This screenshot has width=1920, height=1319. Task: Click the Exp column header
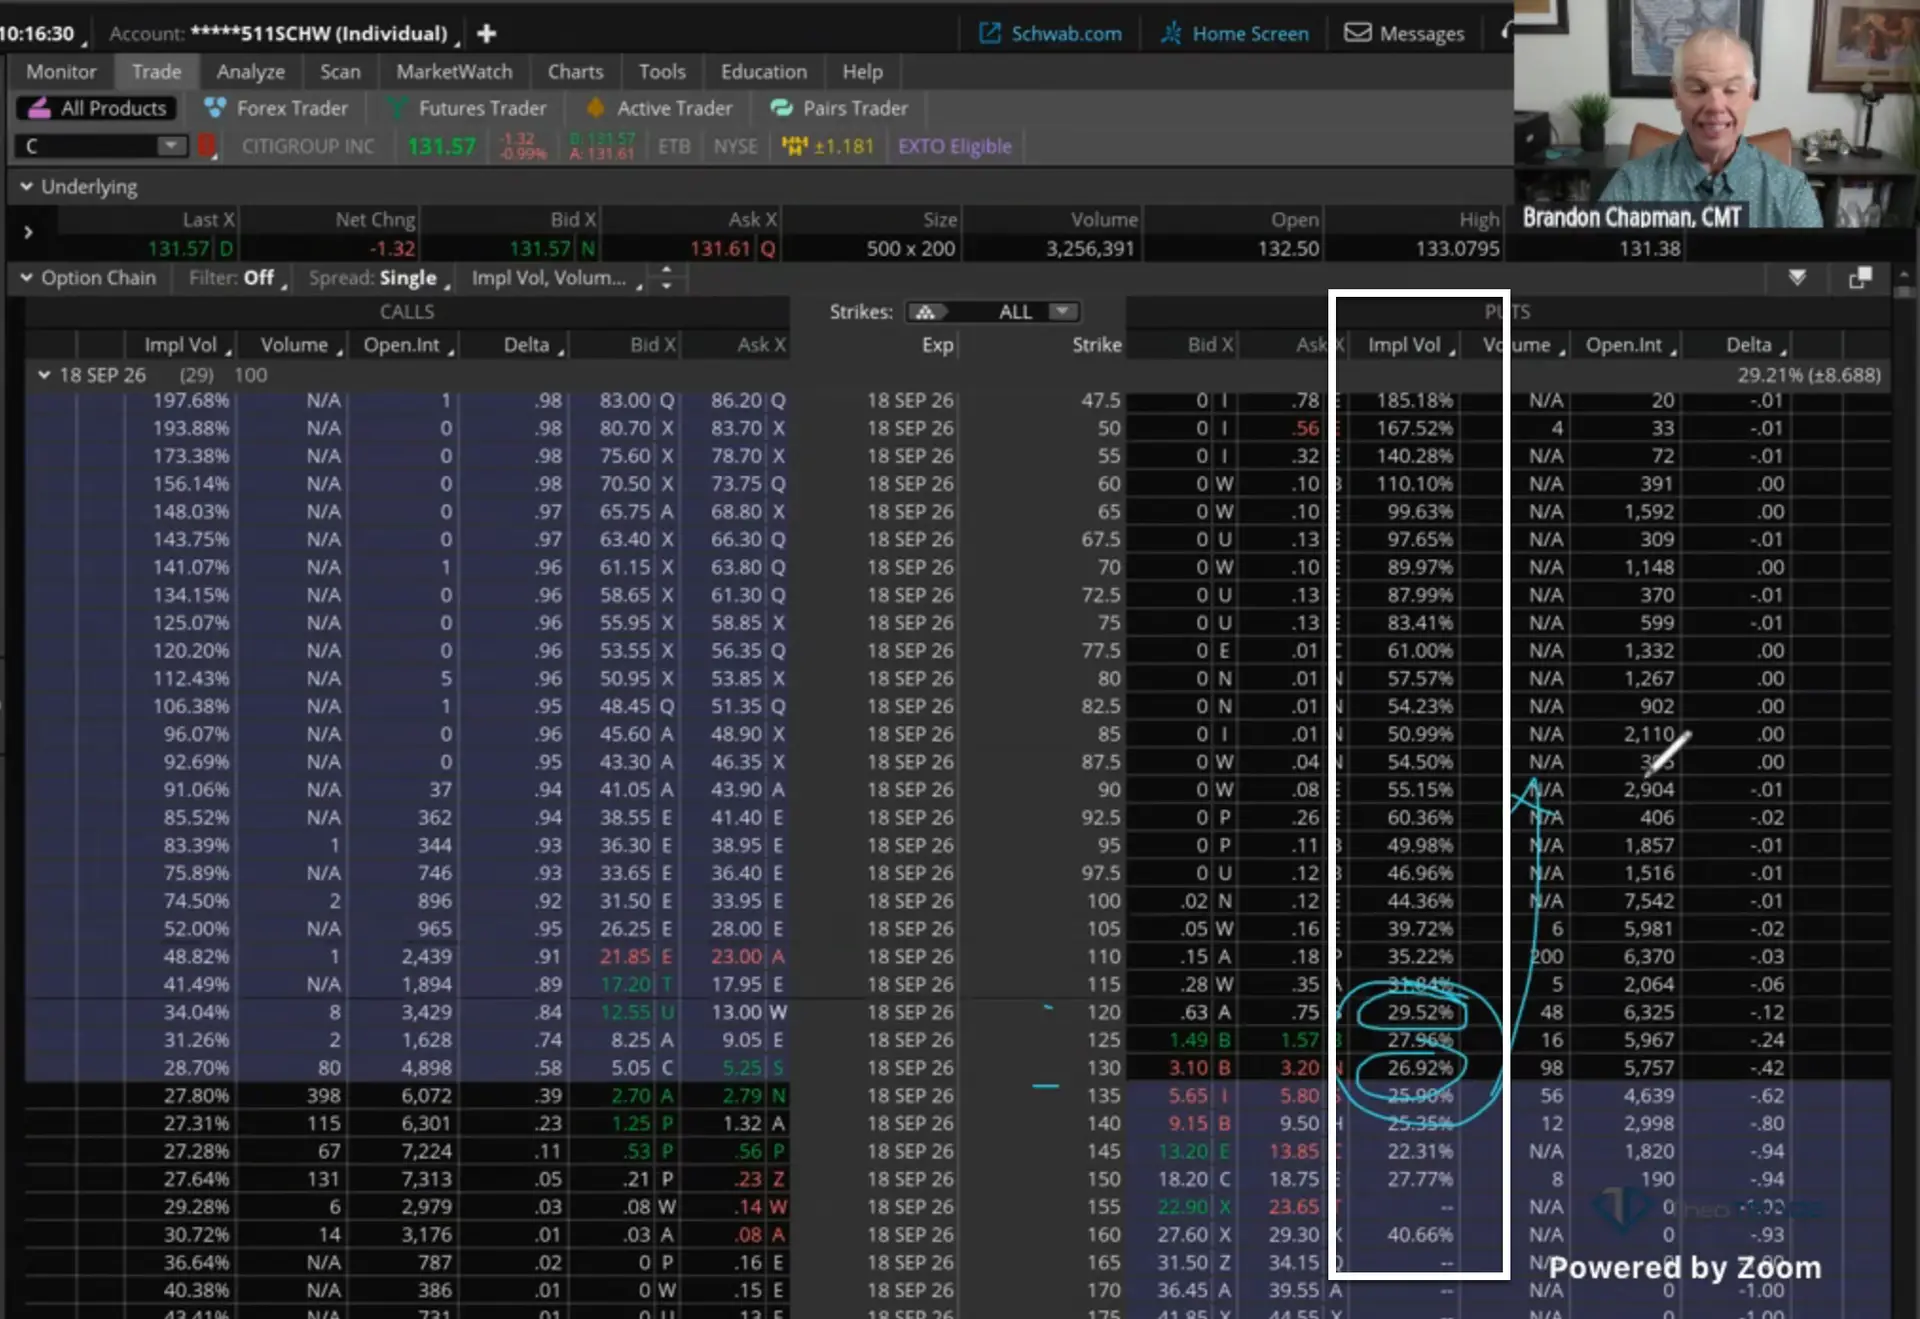tap(937, 345)
